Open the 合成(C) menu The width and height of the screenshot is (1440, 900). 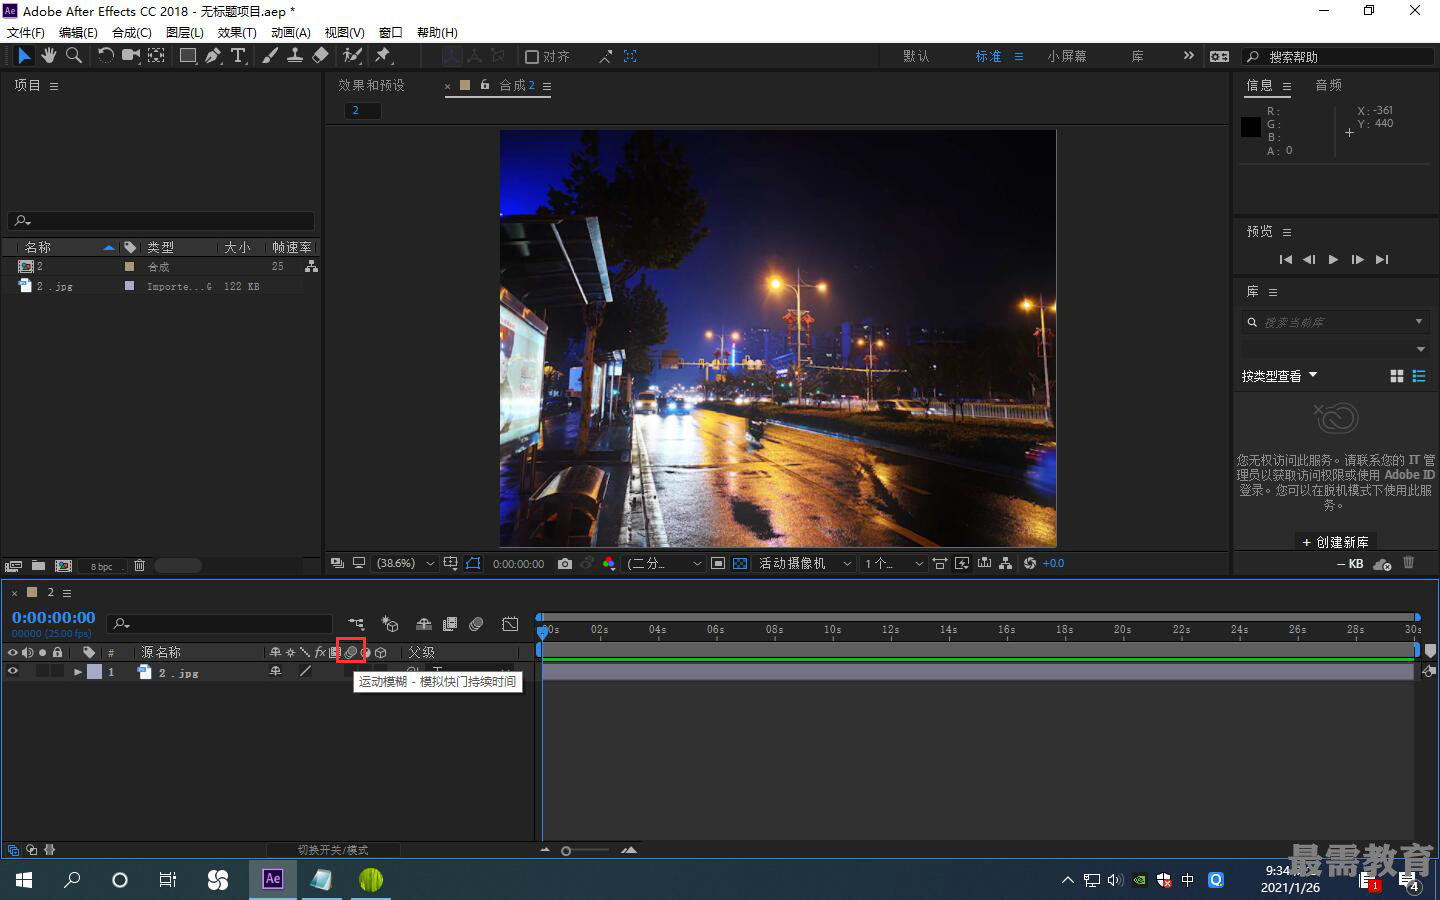coord(132,32)
